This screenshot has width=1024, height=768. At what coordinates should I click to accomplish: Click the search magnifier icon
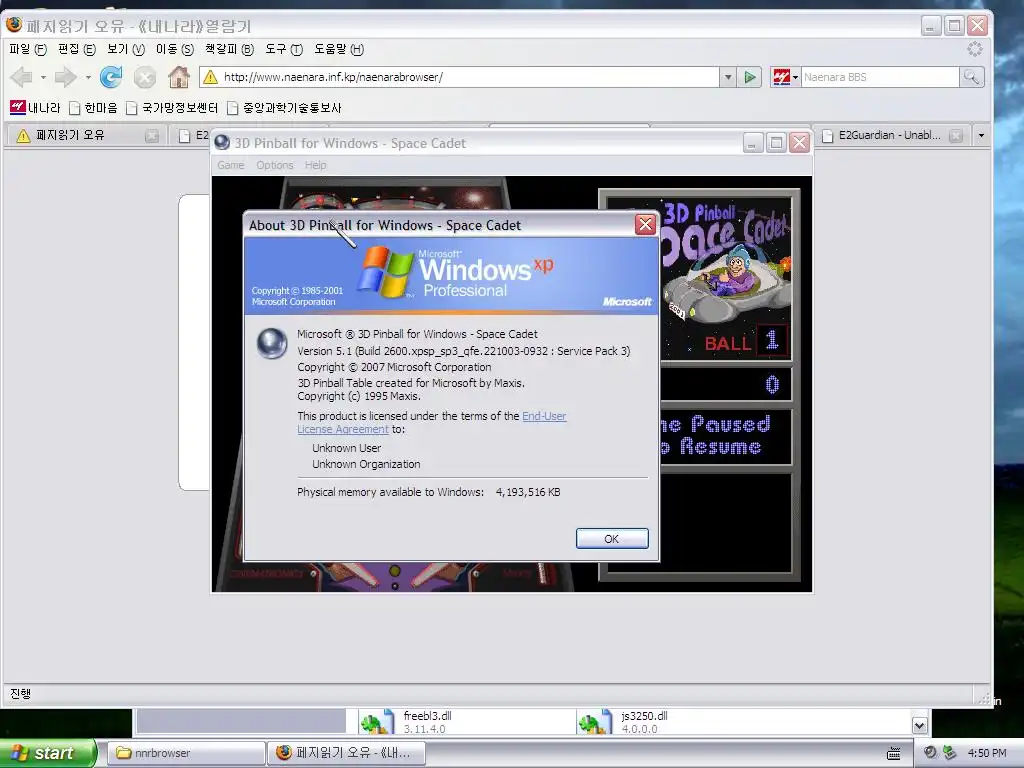tap(971, 77)
